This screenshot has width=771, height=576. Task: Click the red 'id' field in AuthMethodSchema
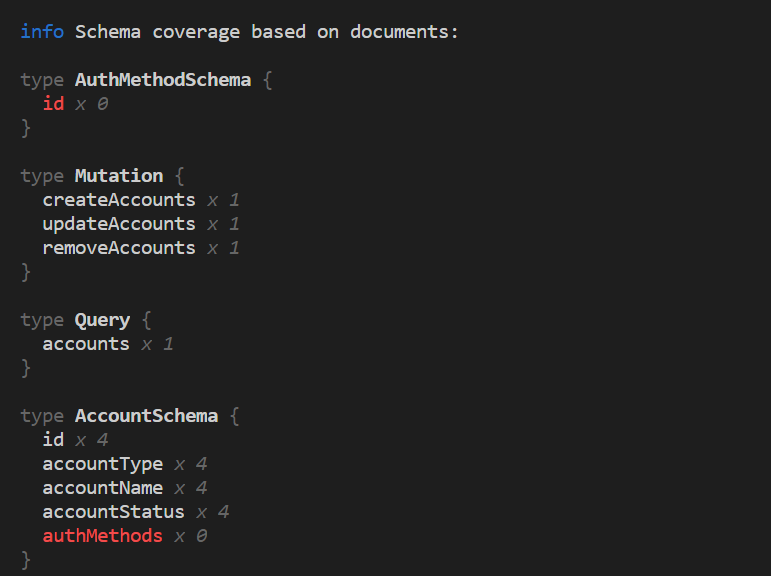(x=53, y=104)
